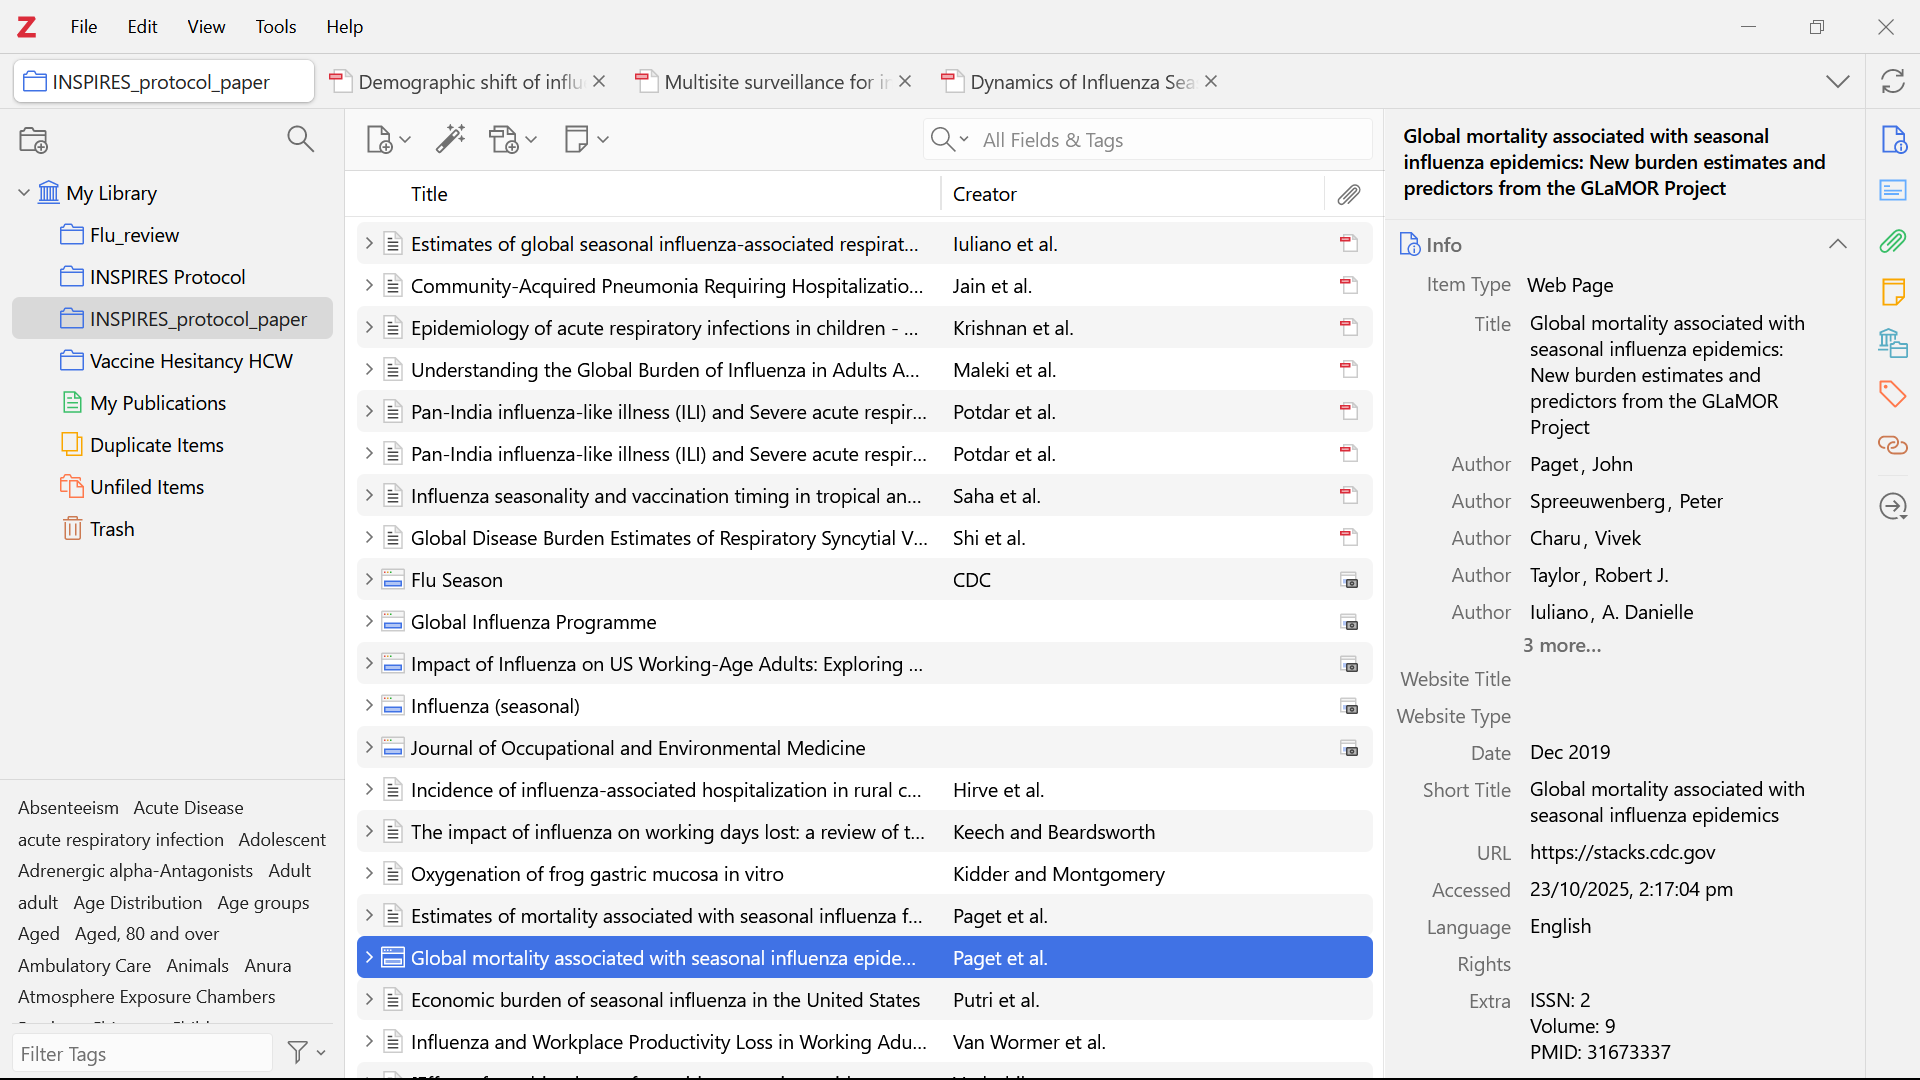Click the Filter Tags input field
Image resolution: width=1920 pixels, height=1080 pixels.
(x=142, y=1054)
